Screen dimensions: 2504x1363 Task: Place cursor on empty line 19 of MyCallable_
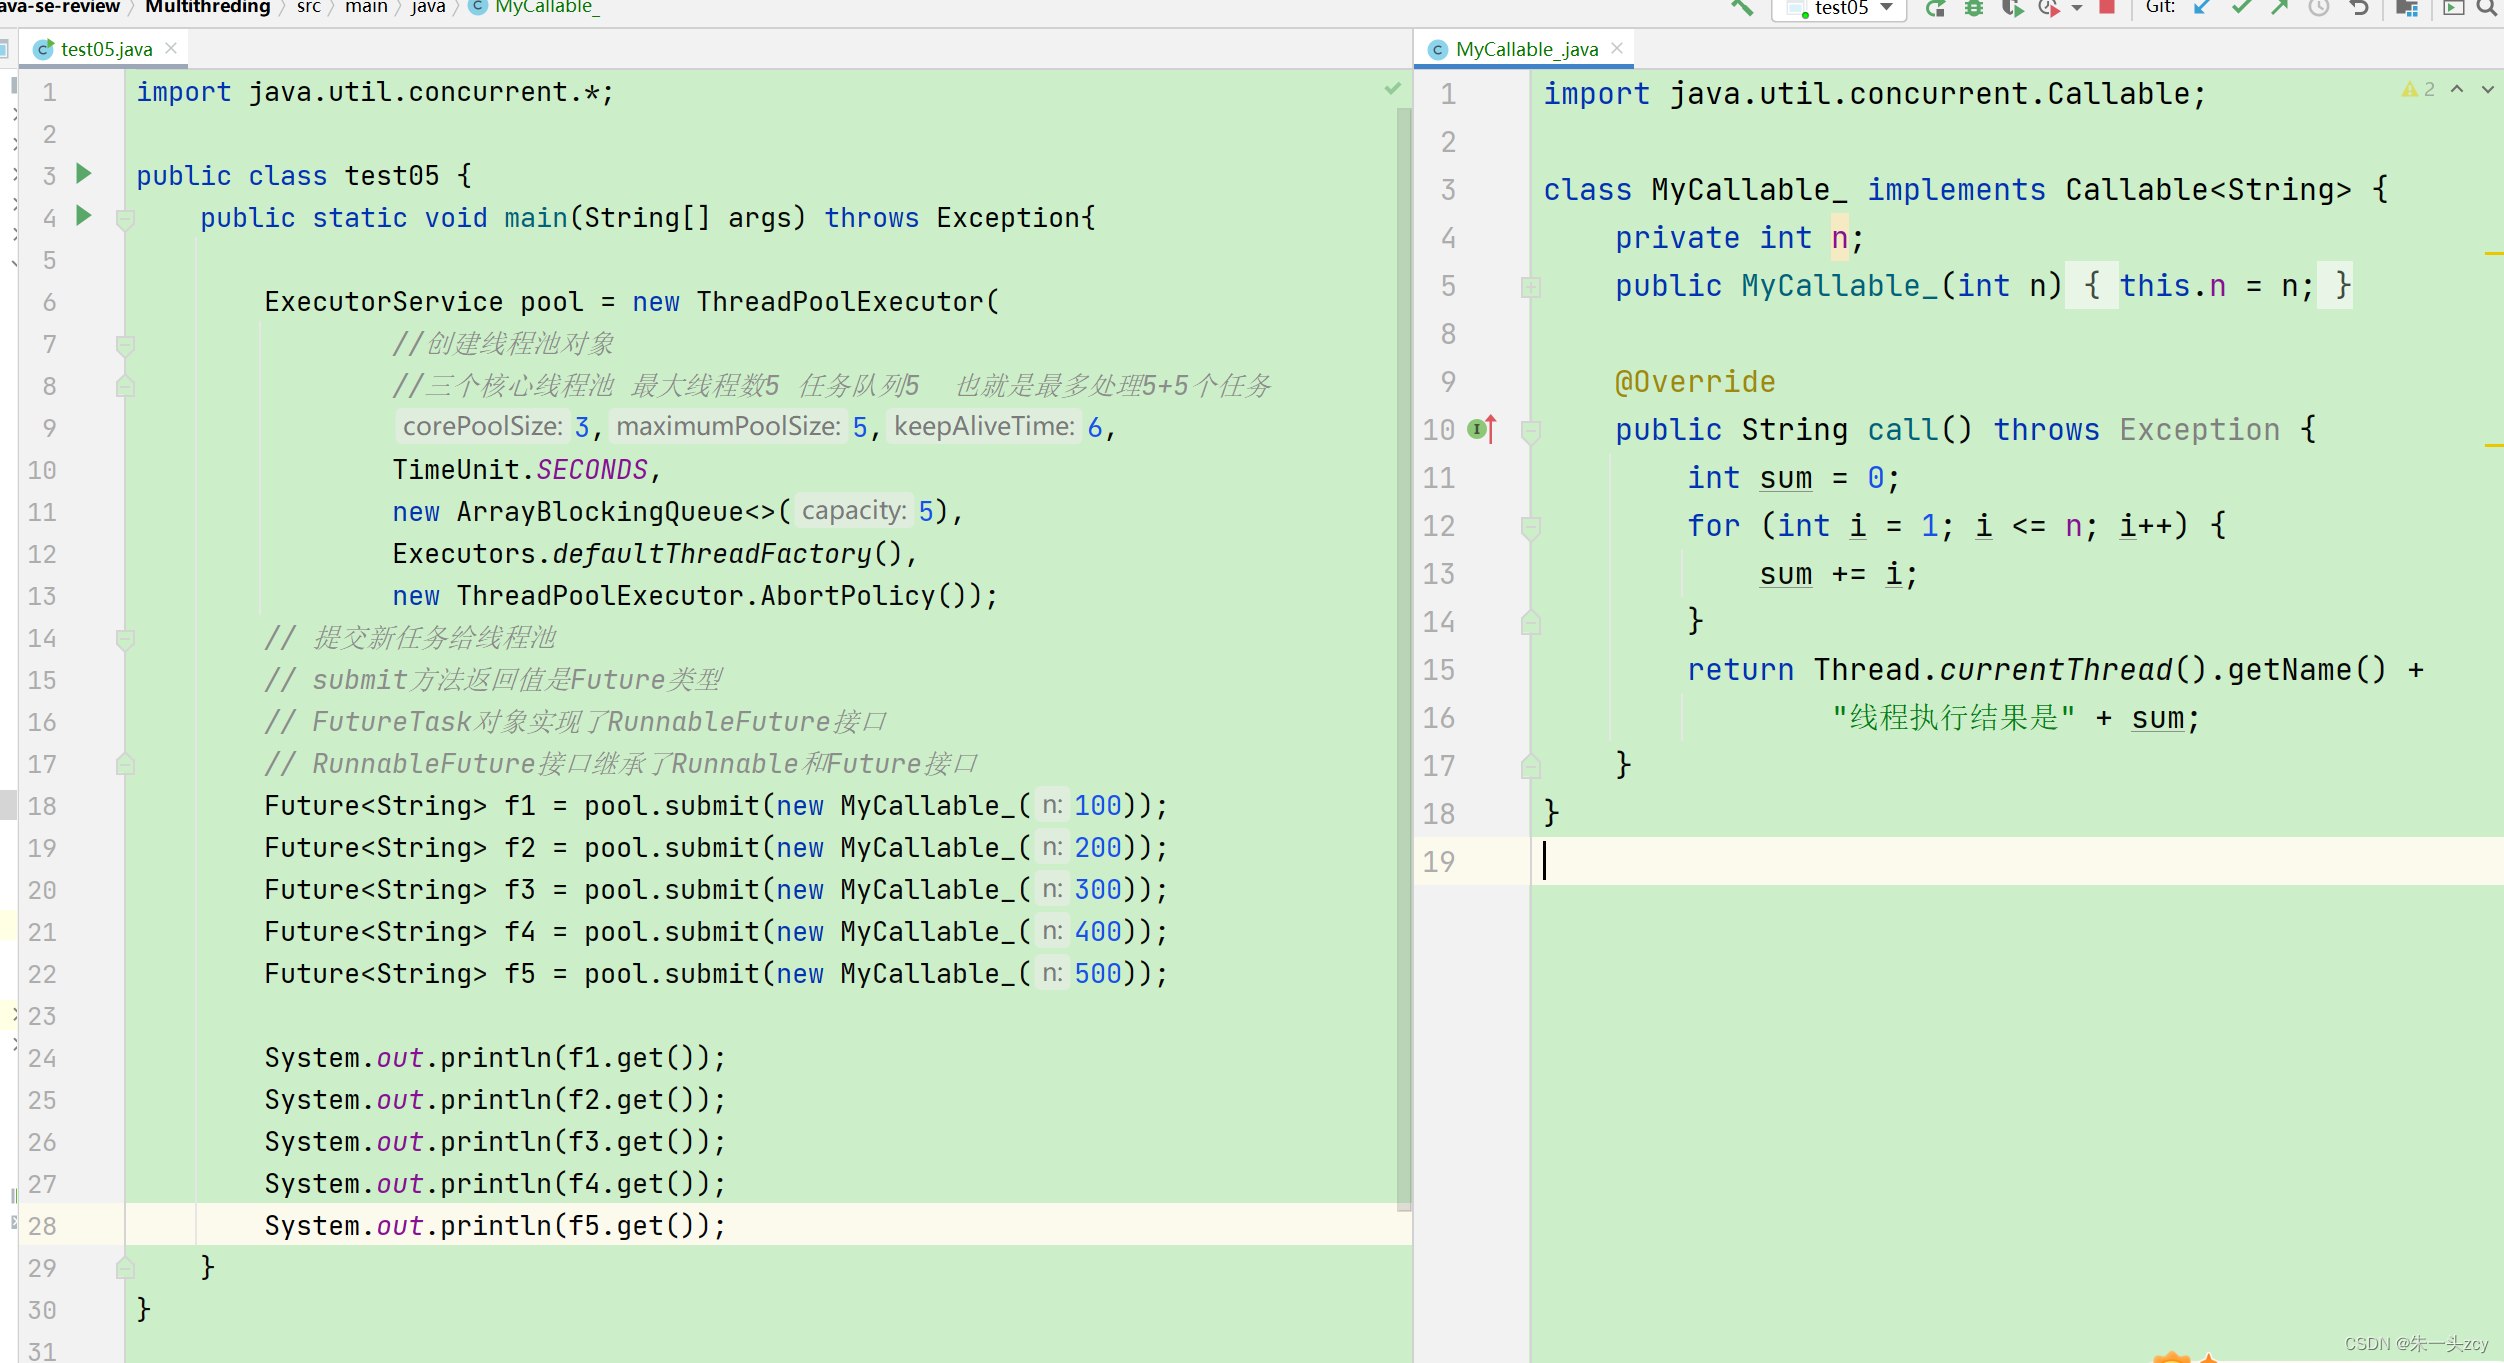[x=2016, y=861]
